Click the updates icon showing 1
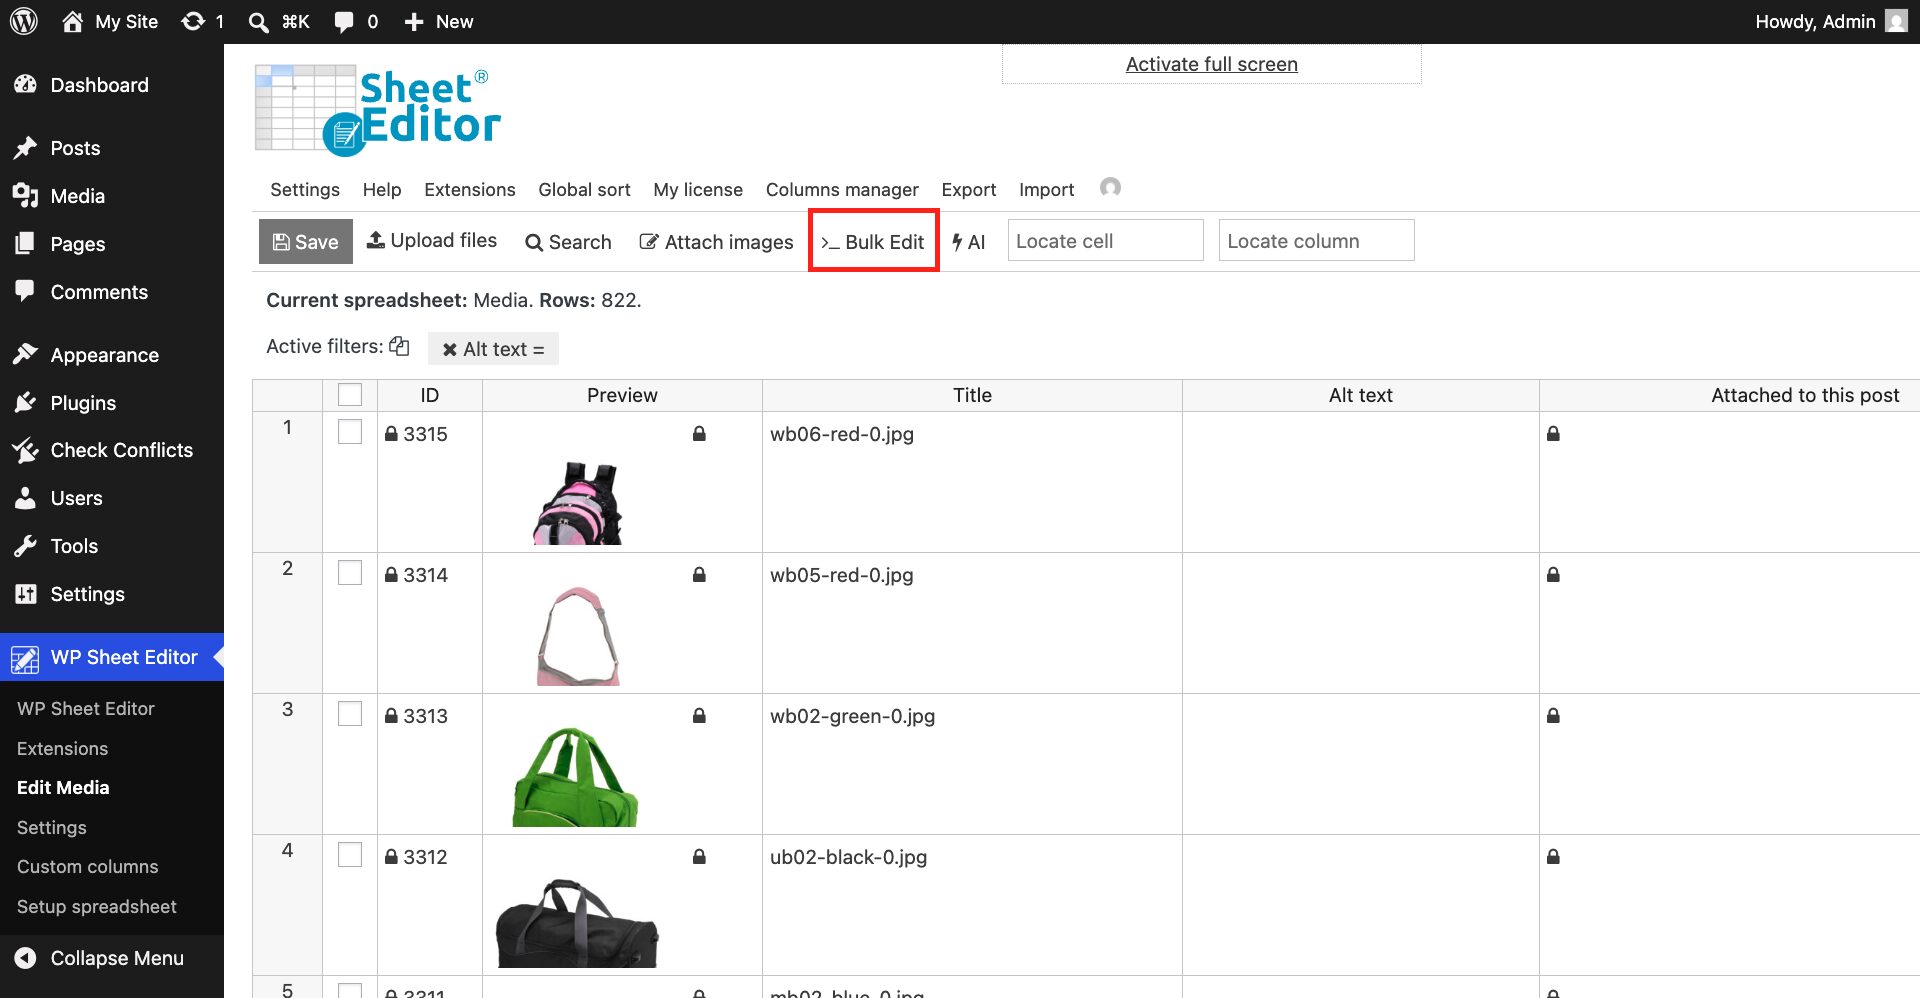The width and height of the screenshot is (1920, 998). pyautogui.click(x=202, y=21)
